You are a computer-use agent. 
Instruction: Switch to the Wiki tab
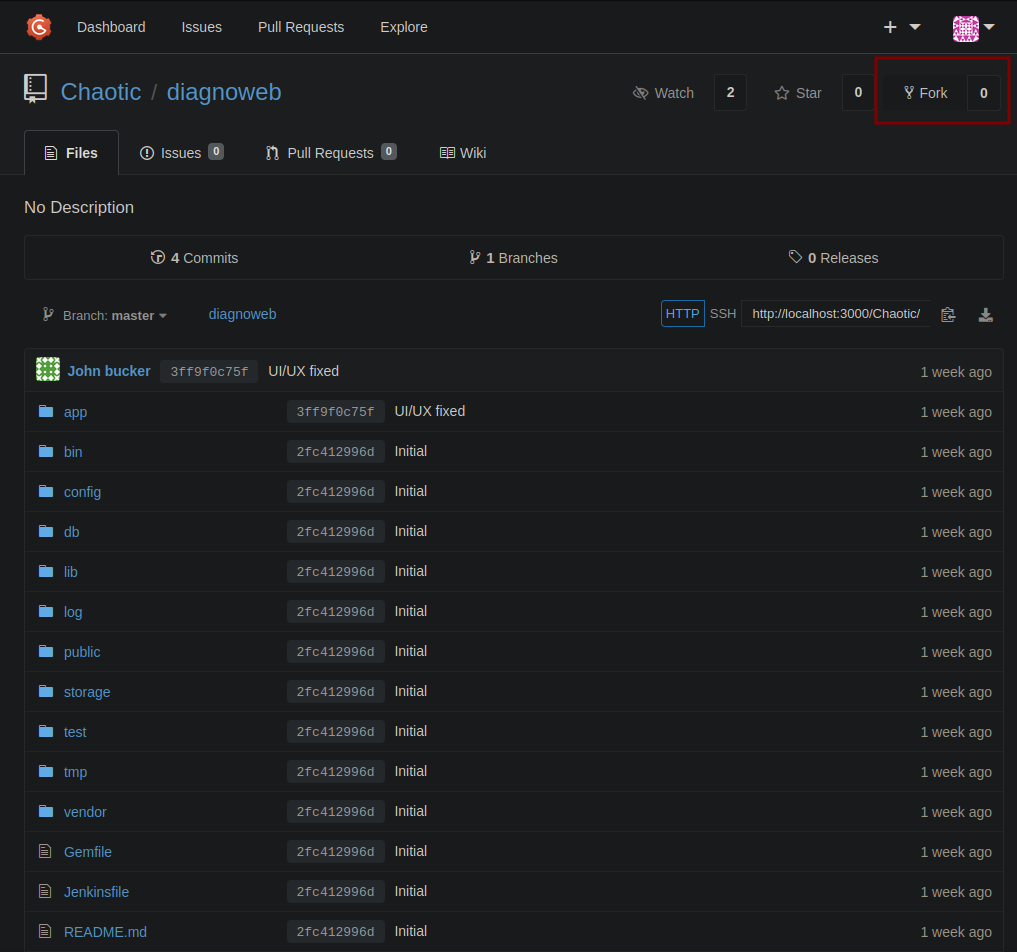463,153
